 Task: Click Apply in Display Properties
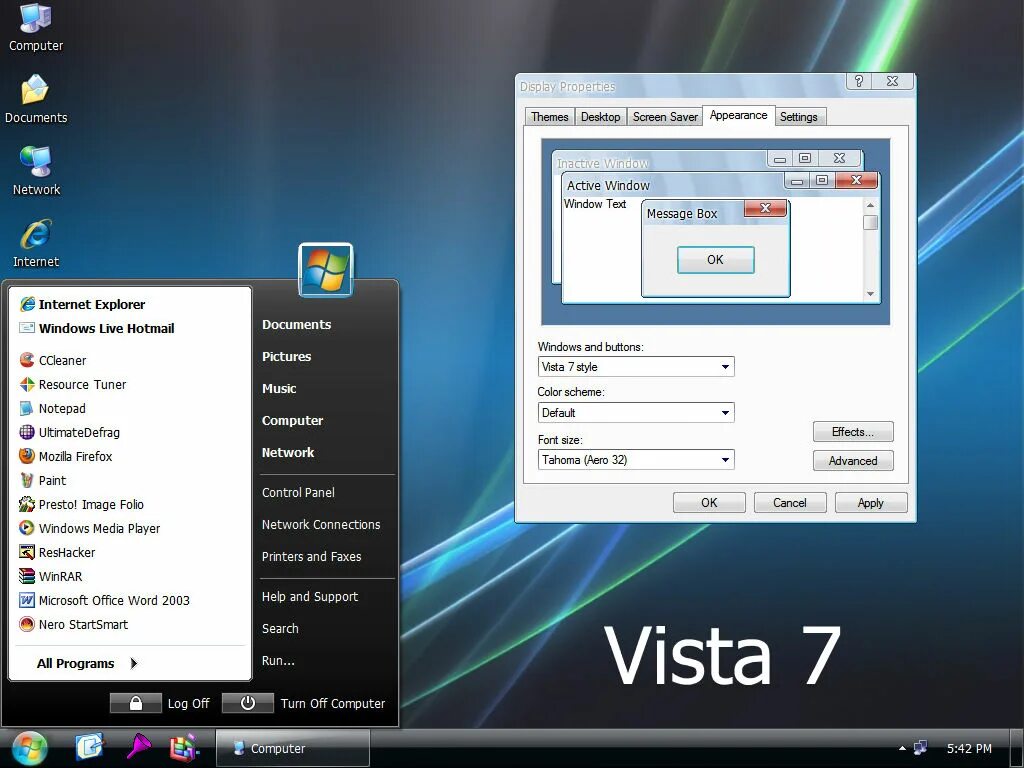pos(871,503)
